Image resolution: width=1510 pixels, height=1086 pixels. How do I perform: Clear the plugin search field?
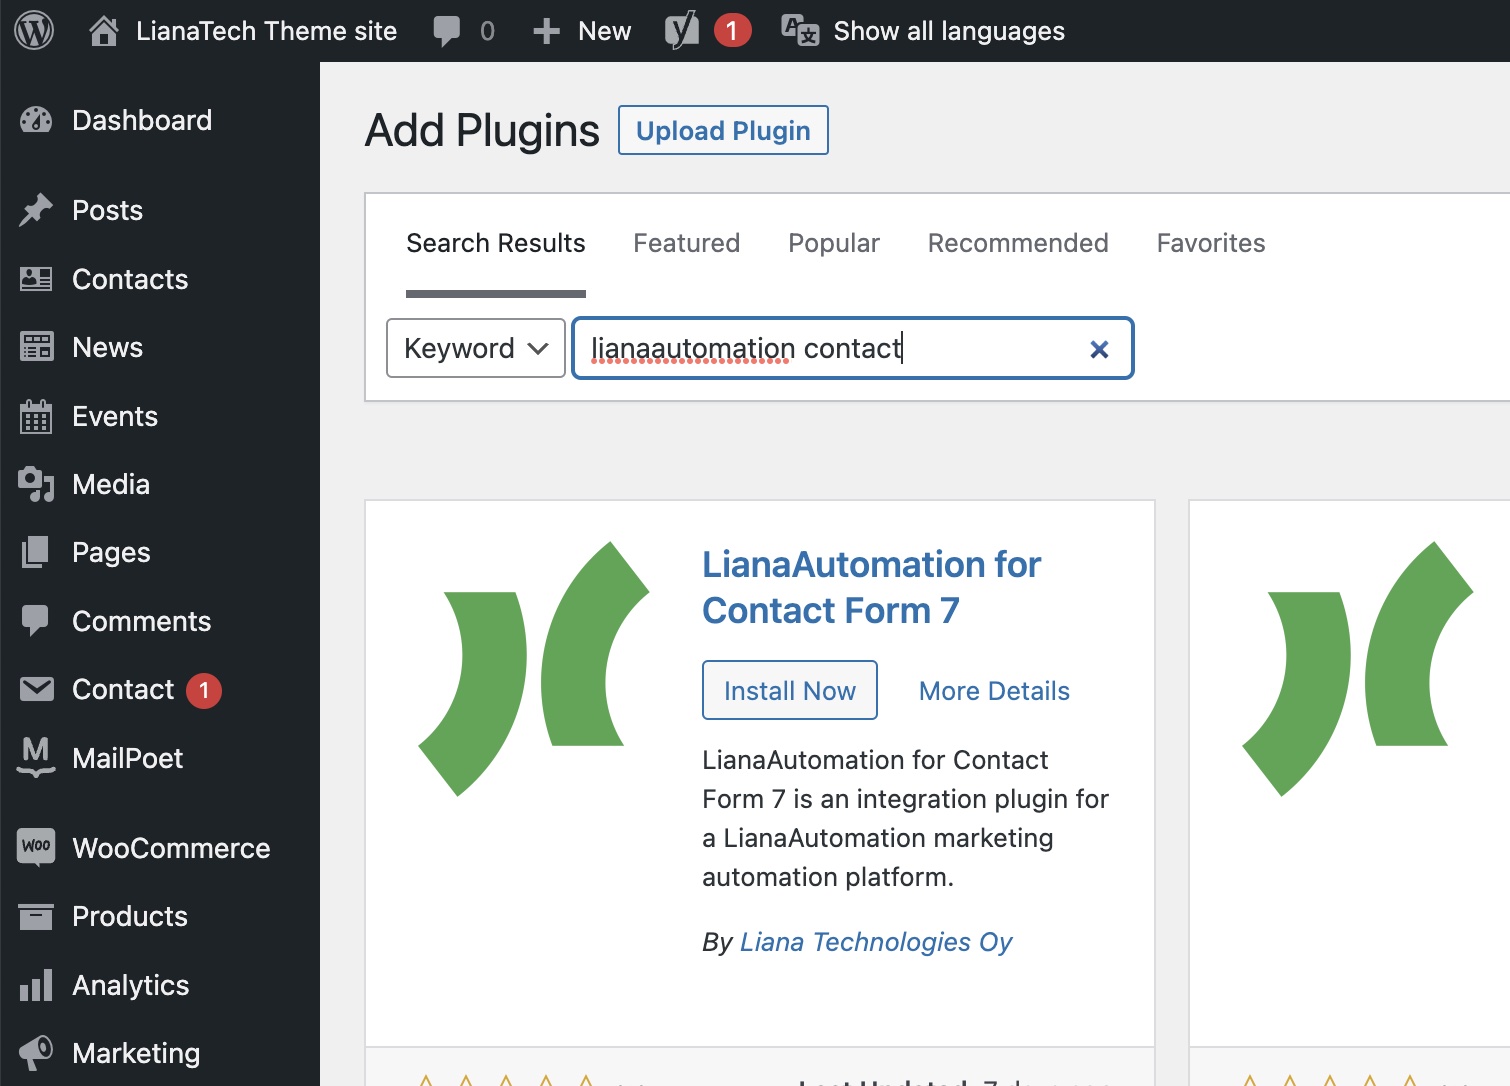point(1099,349)
